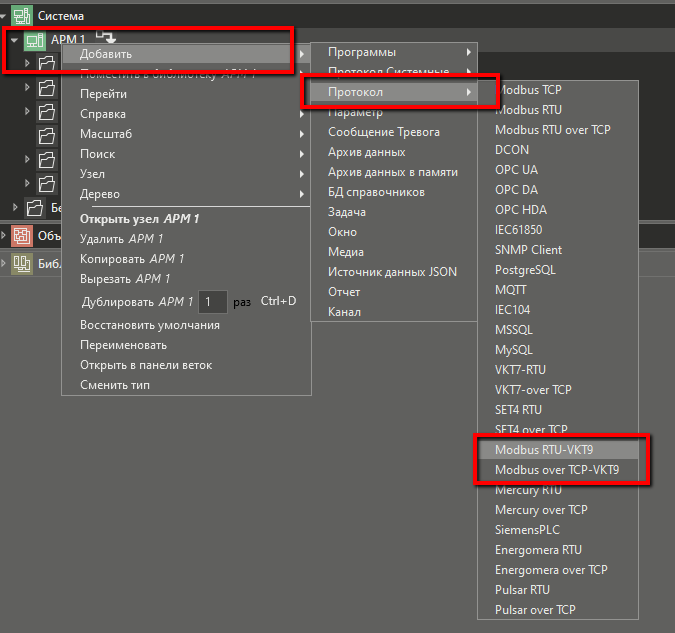This screenshot has height=633, width=675.
Task: Collapse the Система tree node
Action: (x=5, y=16)
